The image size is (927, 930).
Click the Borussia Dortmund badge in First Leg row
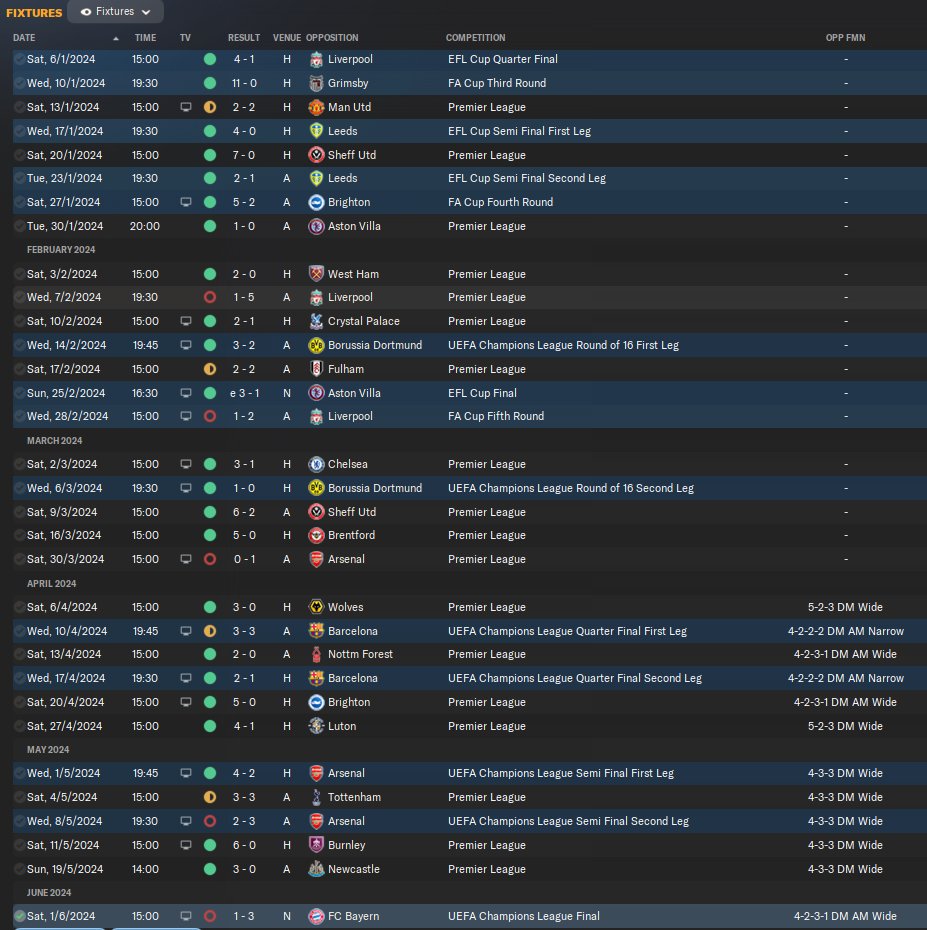[x=316, y=345]
